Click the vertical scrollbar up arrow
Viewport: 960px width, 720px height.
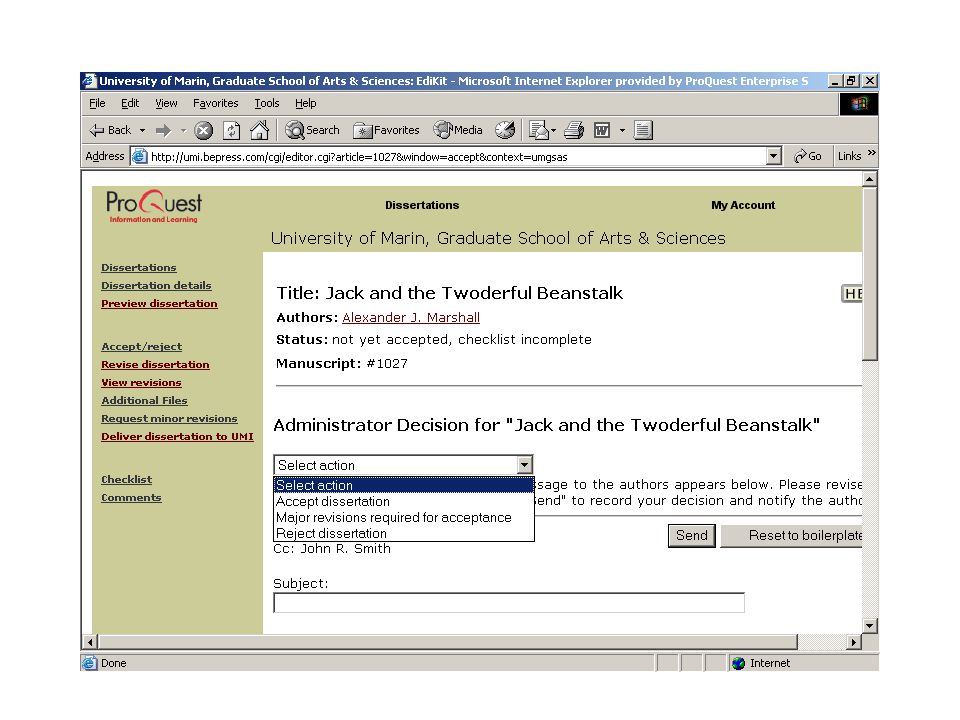pyautogui.click(x=869, y=179)
